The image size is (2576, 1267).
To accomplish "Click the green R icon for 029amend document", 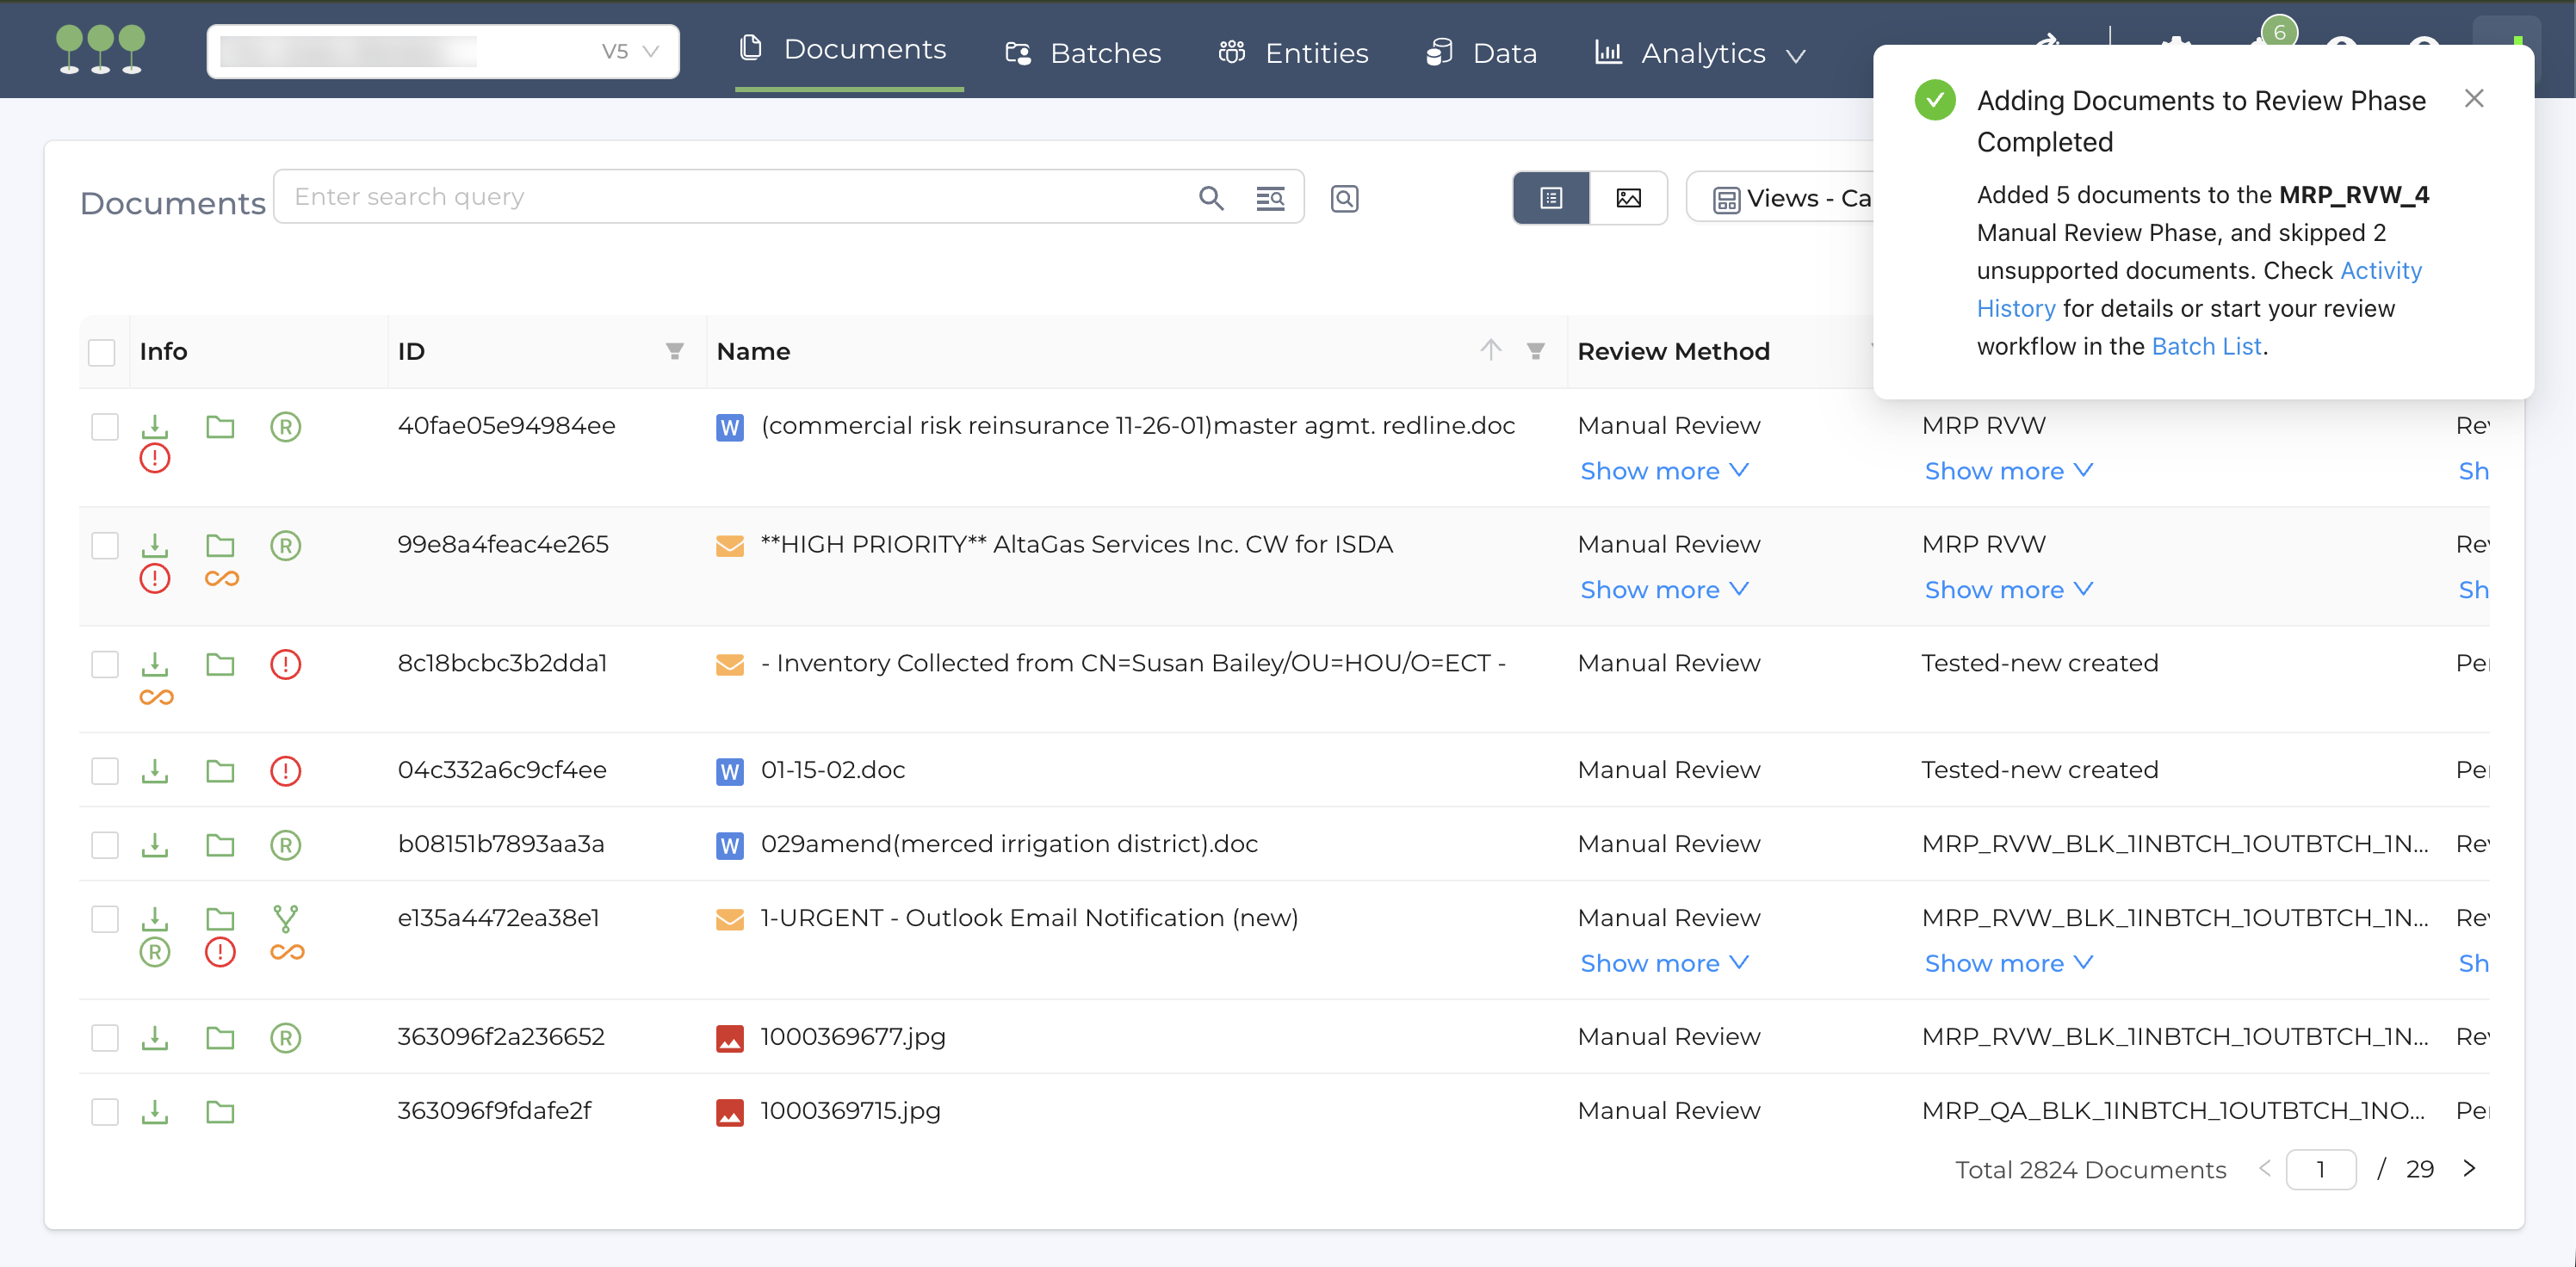I will [x=285, y=845].
